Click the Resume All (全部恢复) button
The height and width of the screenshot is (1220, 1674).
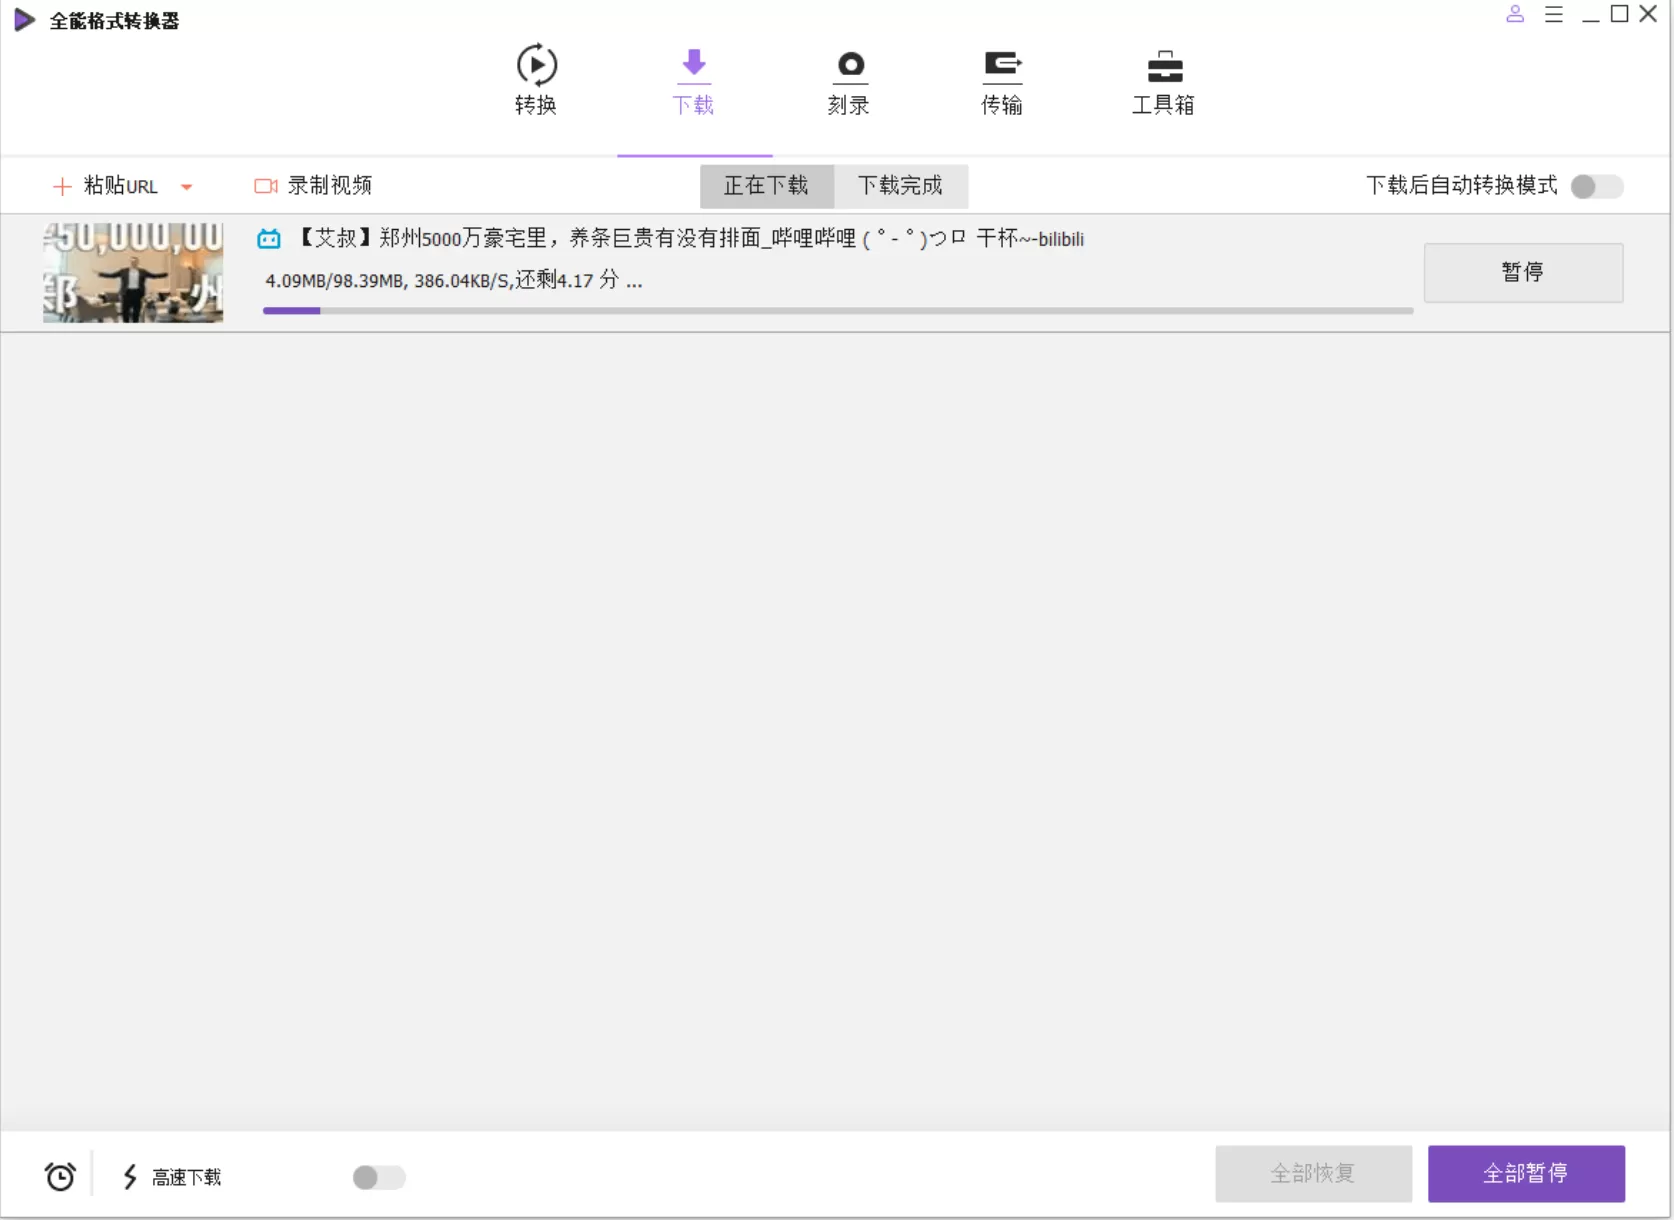(x=1313, y=1173)
